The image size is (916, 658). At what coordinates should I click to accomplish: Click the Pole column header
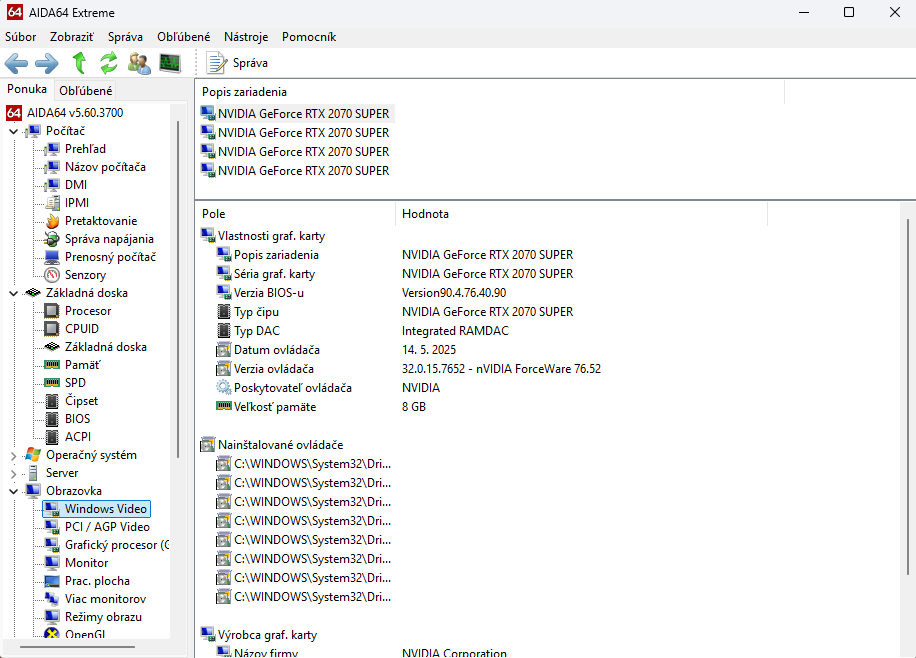click(x=214, y=214)
